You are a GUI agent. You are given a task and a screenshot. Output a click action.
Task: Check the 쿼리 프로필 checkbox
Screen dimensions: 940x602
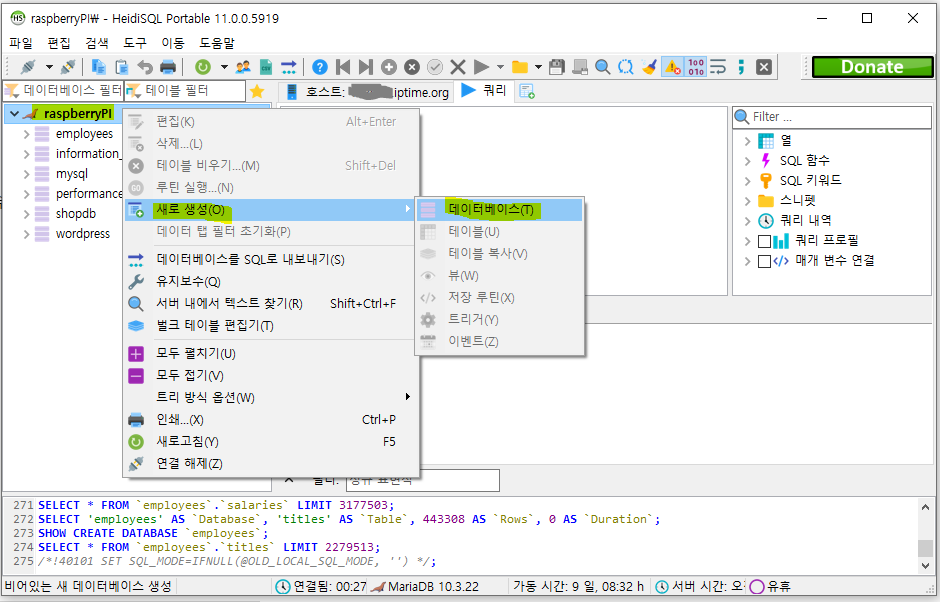click(x=764, y=241)
